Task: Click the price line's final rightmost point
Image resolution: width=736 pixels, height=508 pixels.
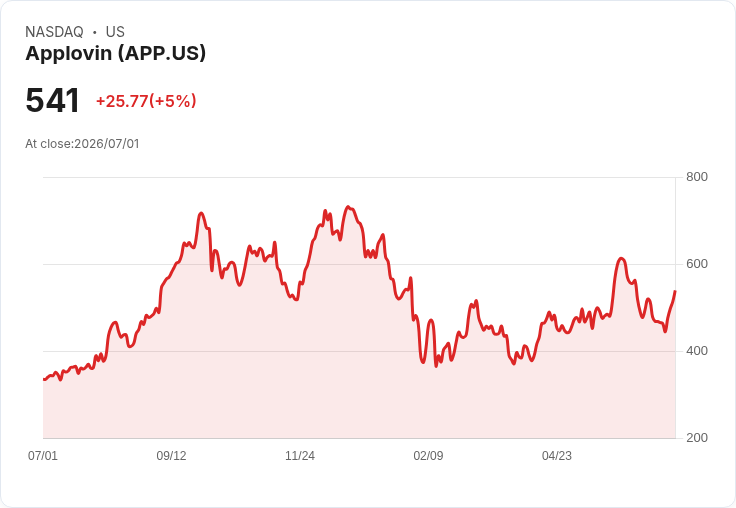Action: [675, 292]
